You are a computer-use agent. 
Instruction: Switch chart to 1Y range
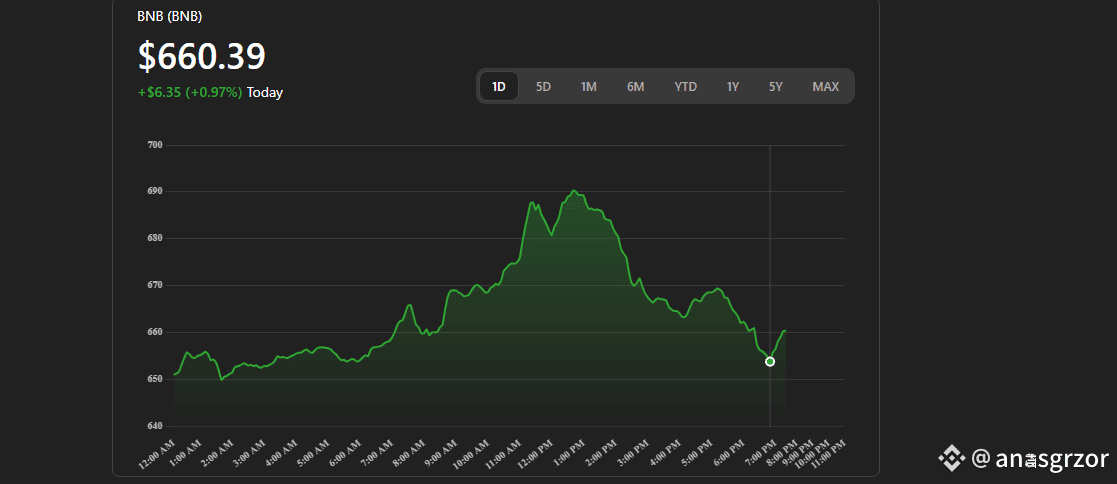733,86
